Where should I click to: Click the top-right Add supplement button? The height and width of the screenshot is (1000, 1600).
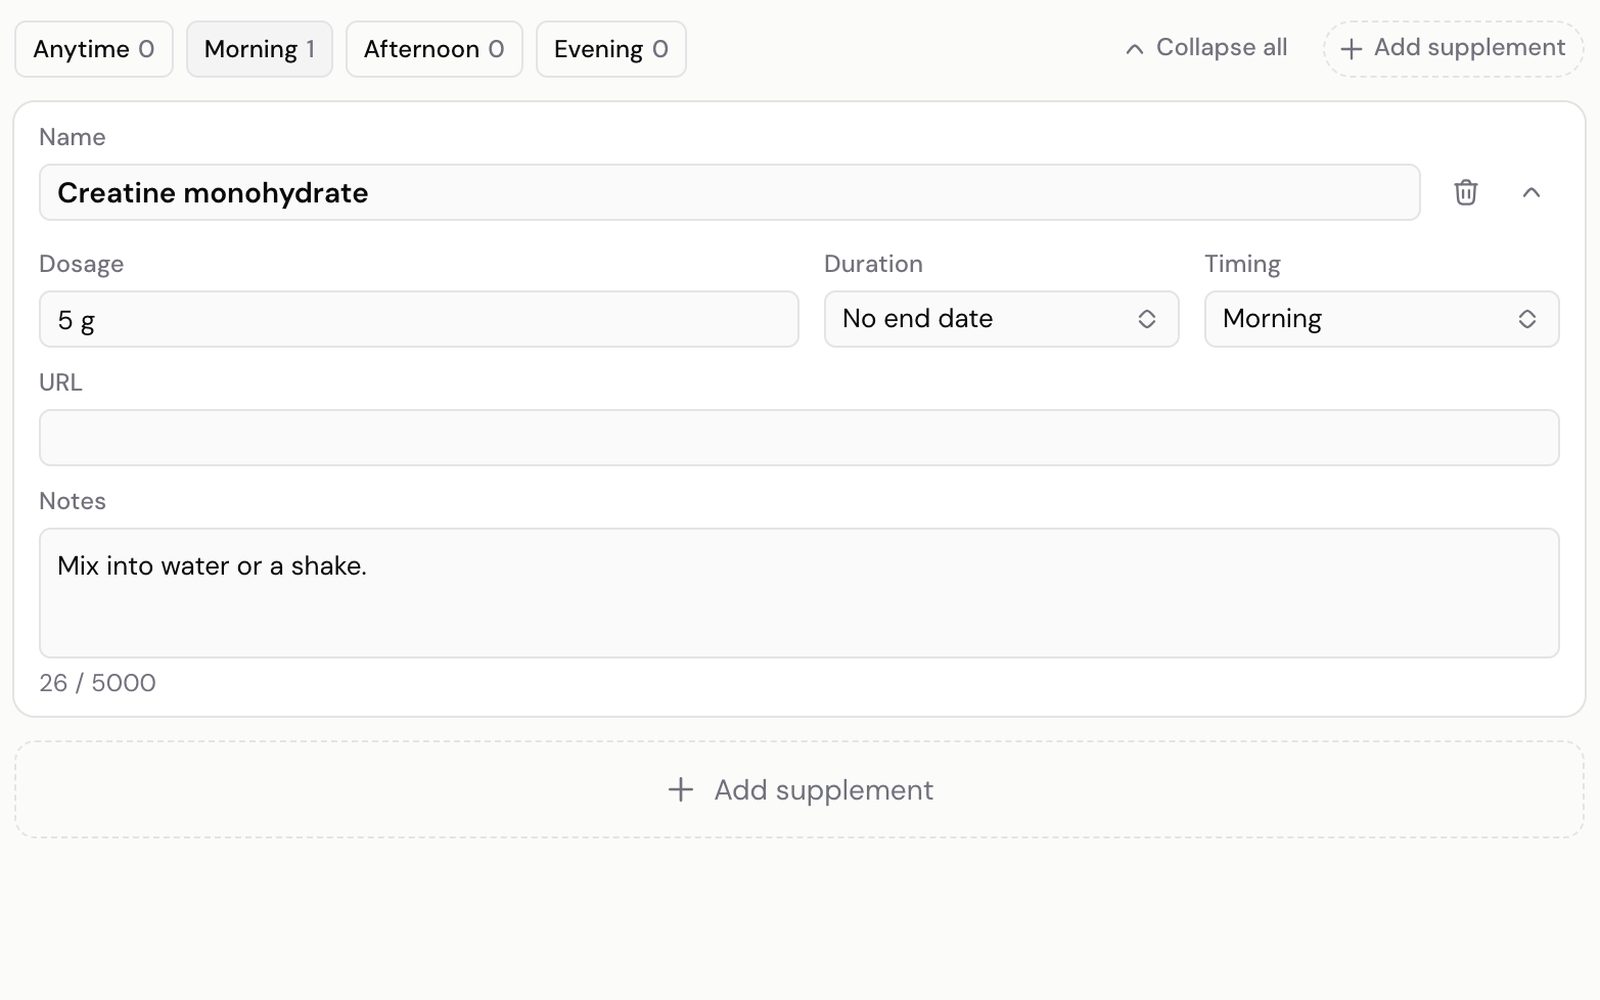click(x=1453, y=48)
